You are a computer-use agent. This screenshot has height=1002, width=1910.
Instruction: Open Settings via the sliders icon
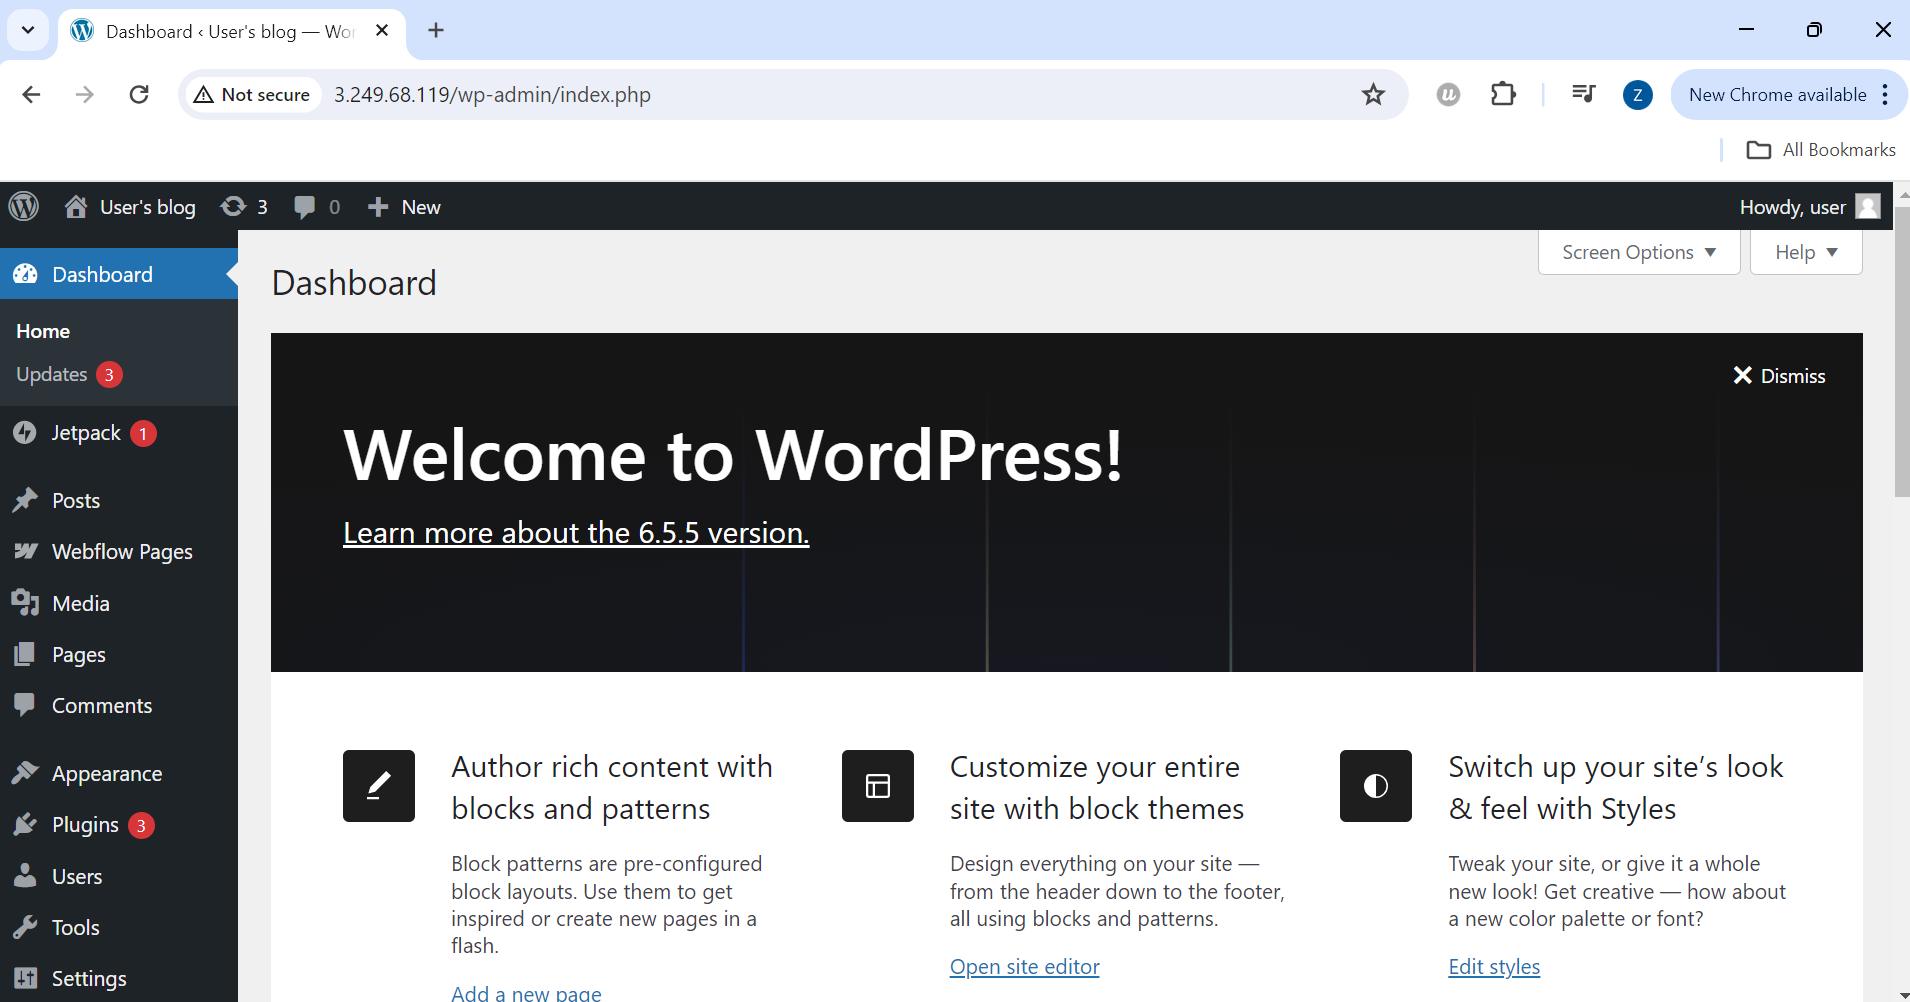[25, 978]
